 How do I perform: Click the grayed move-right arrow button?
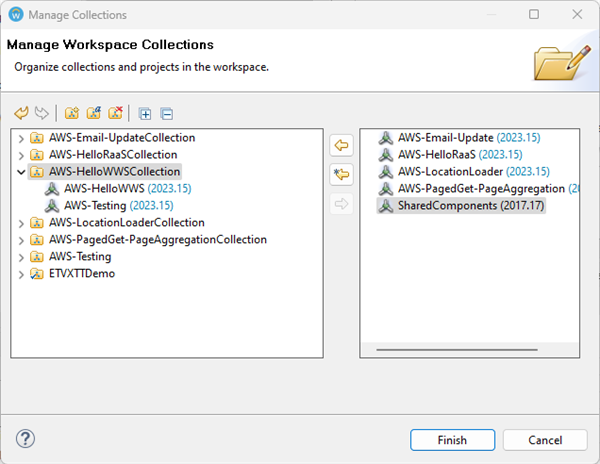[x=341, y=204]
